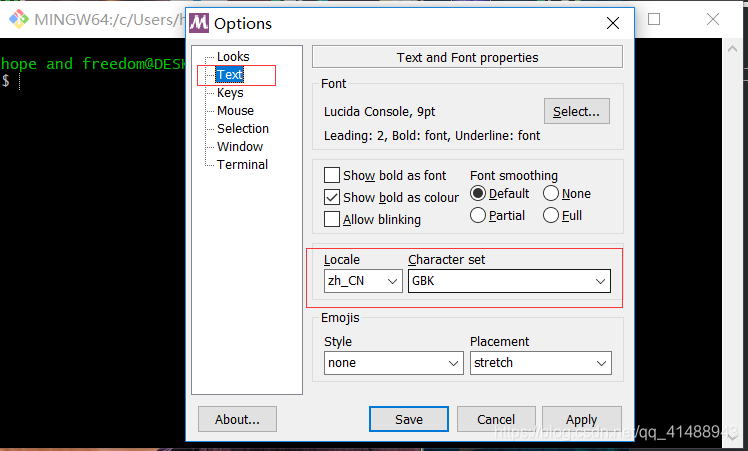This screenshot has width=748, height=451.
Task: Save the options
Action: [409, 420]
